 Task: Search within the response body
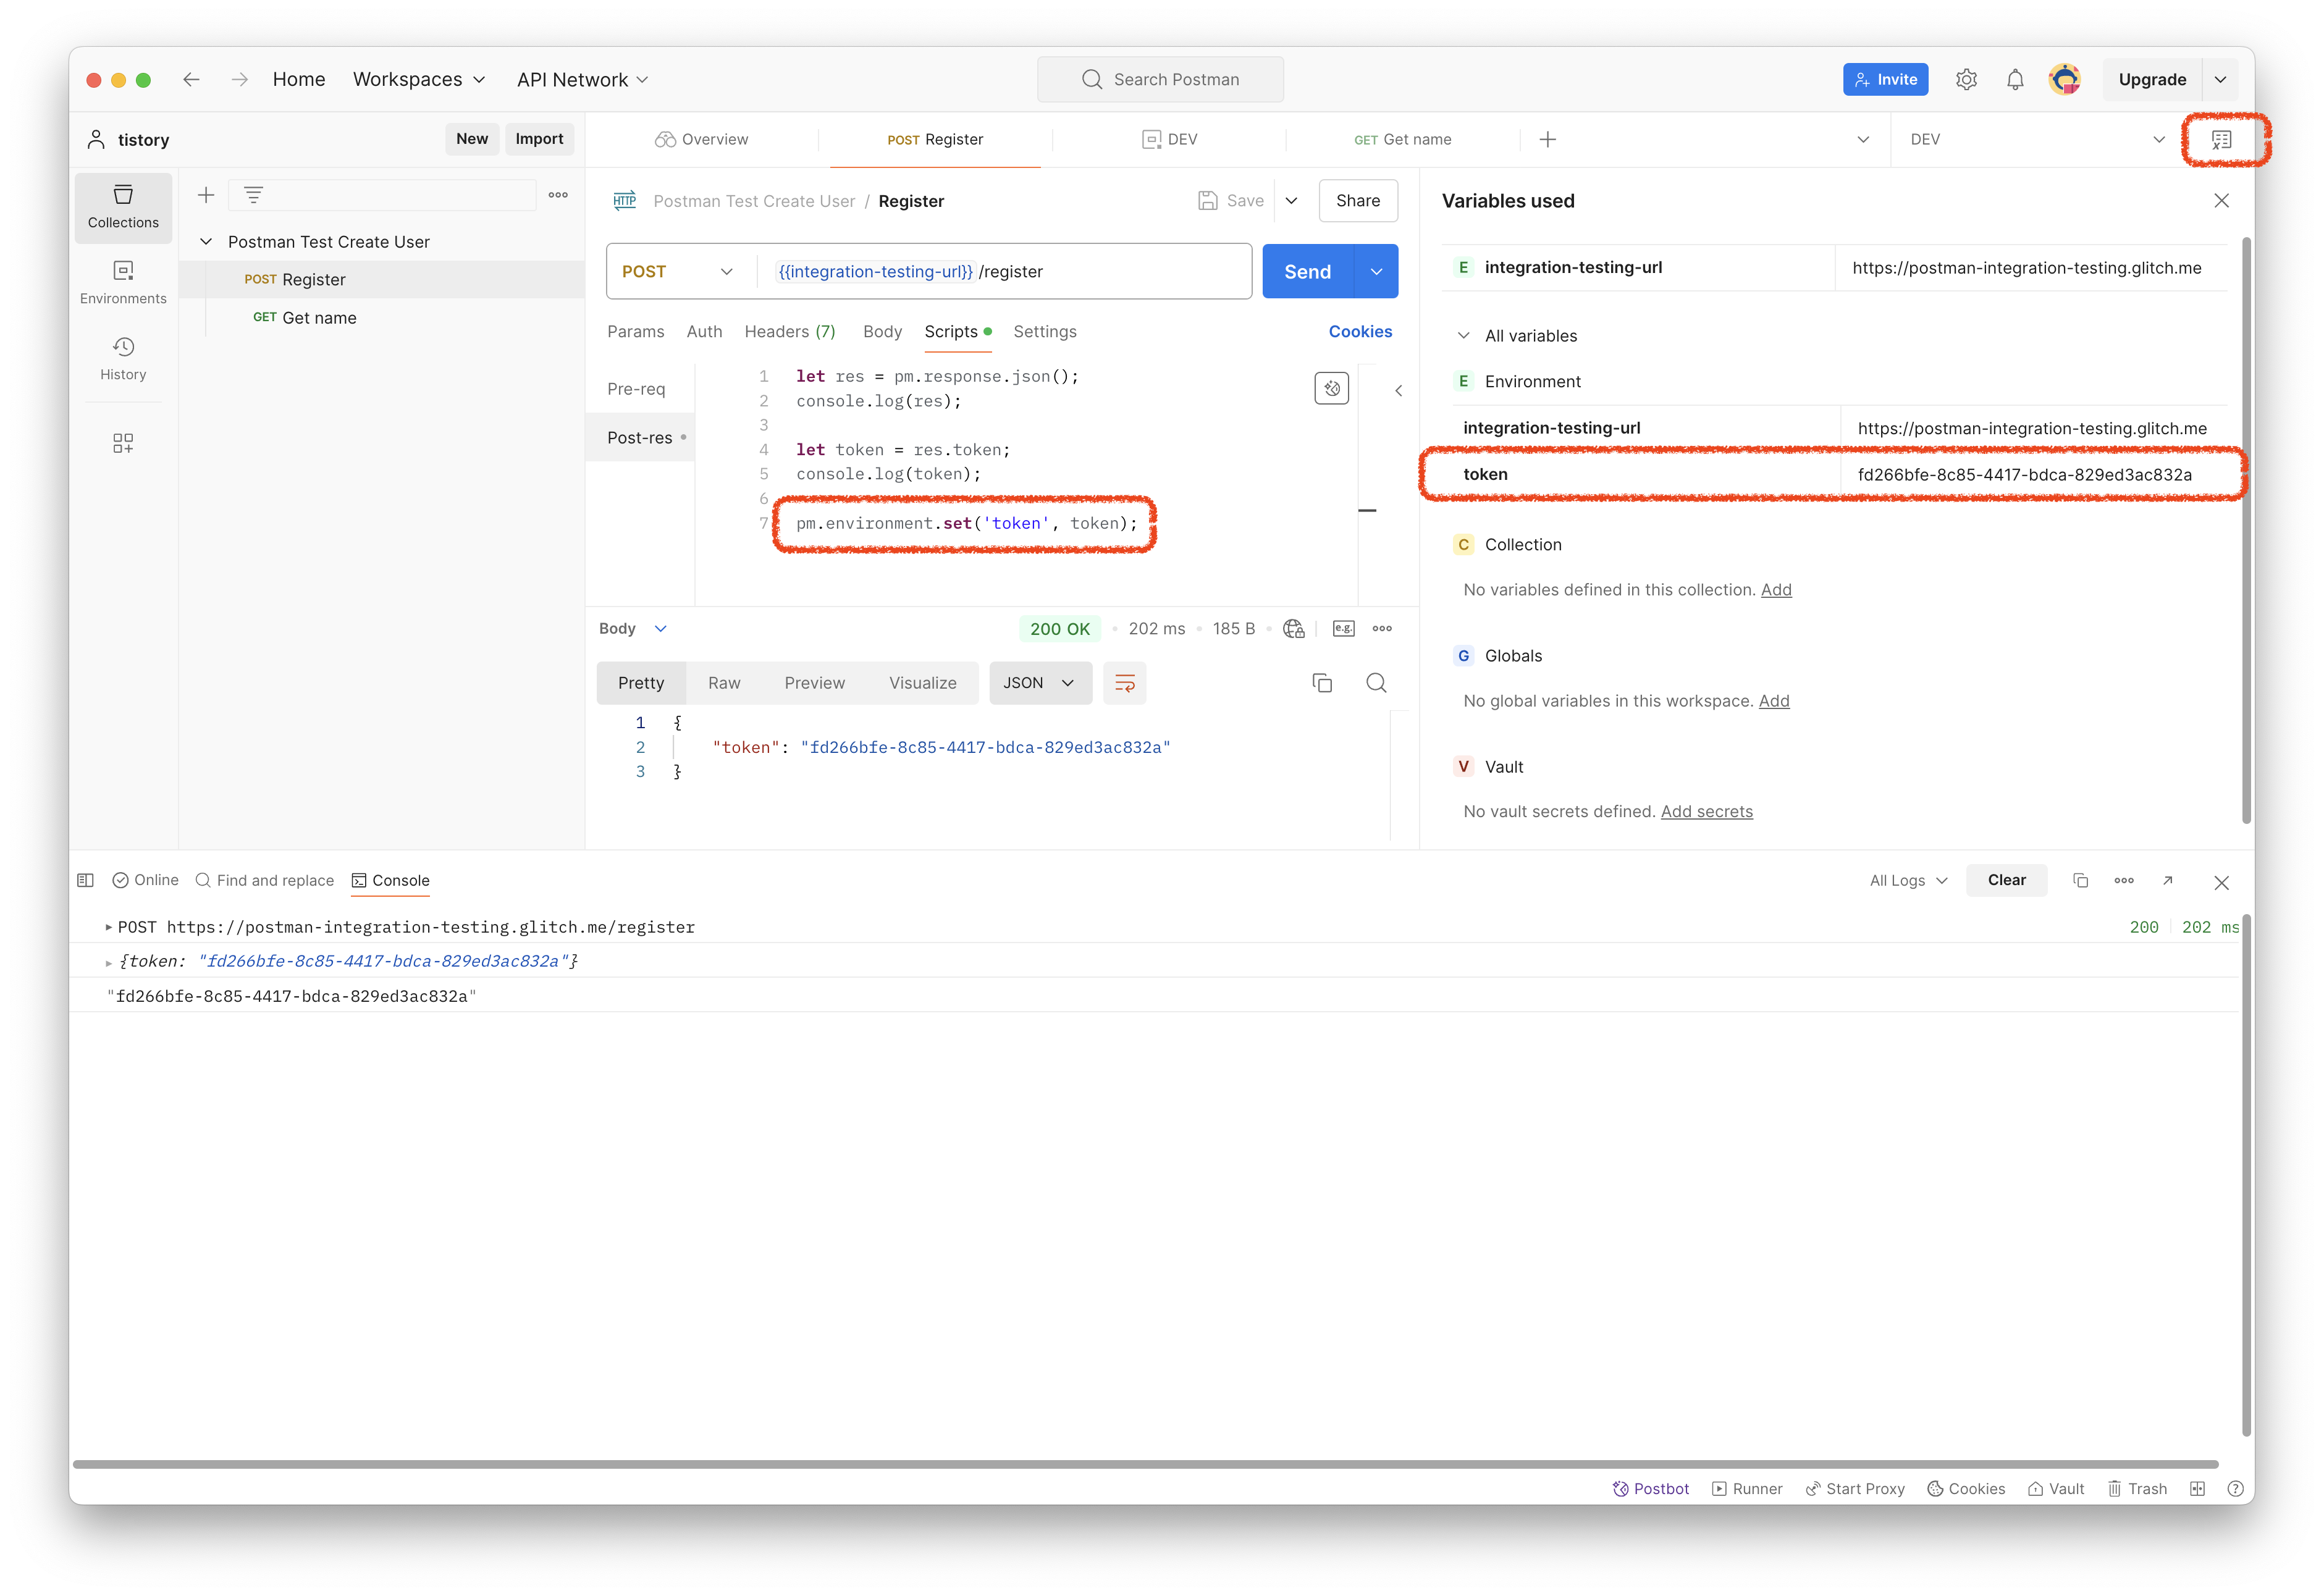1376,683
